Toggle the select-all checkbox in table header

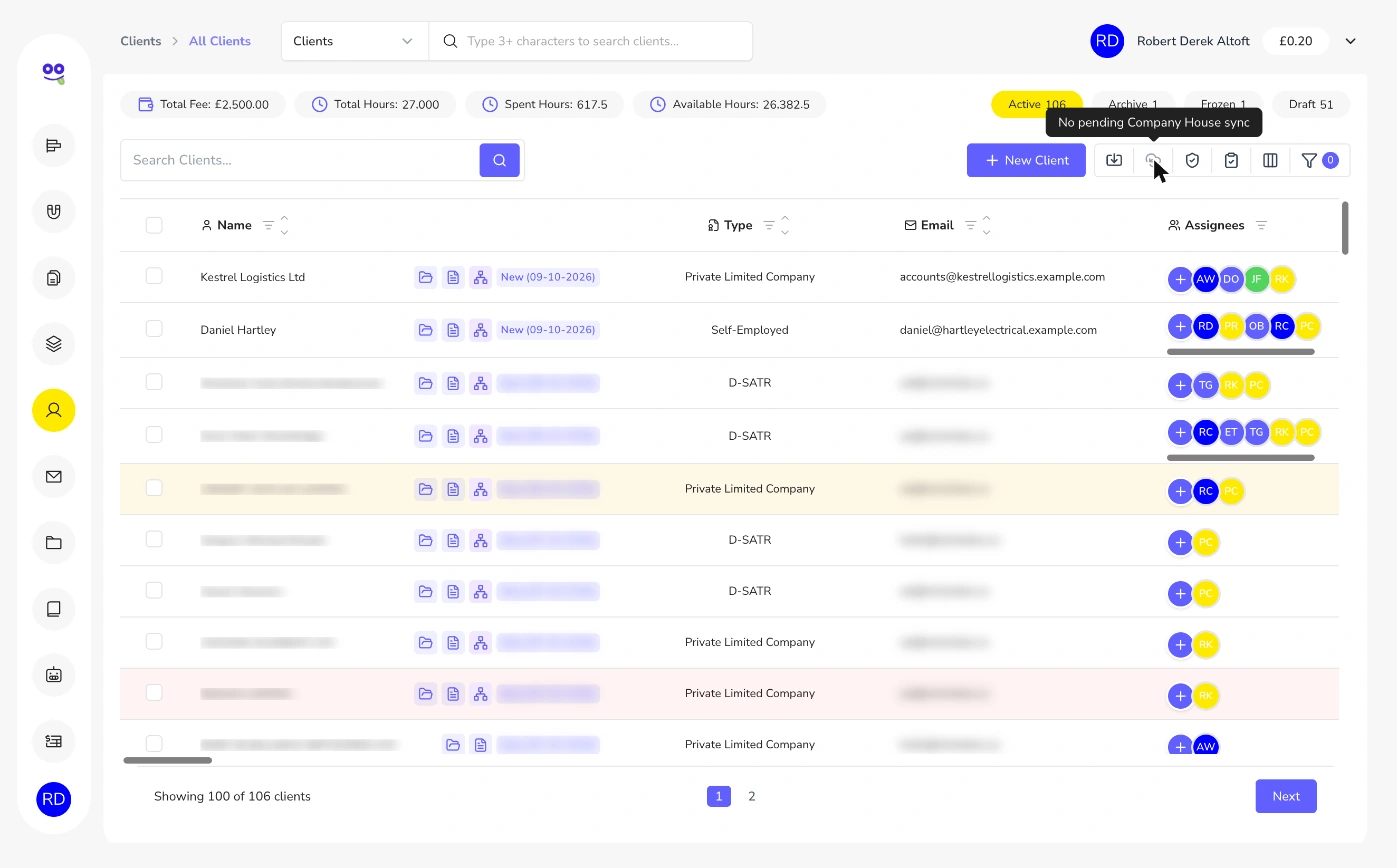tap(154, 225)
